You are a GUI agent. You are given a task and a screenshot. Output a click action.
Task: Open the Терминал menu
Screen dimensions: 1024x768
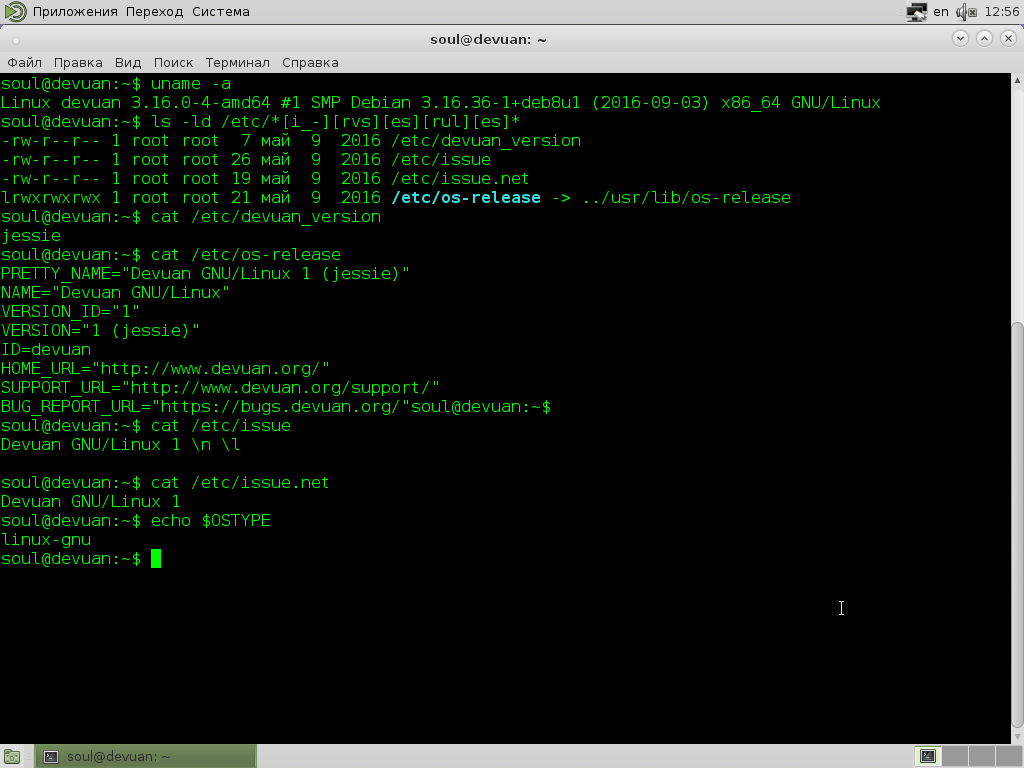[x=237, y=63]
